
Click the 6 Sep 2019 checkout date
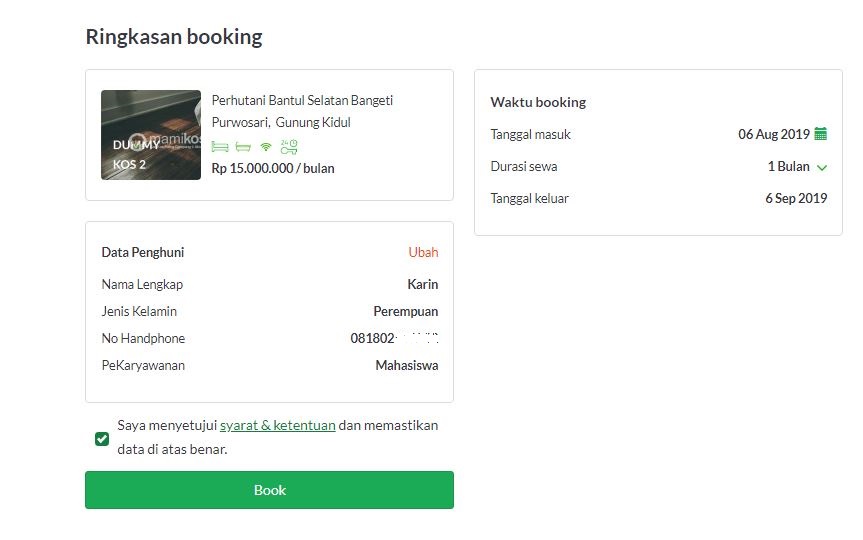click(x=796, y=198)
